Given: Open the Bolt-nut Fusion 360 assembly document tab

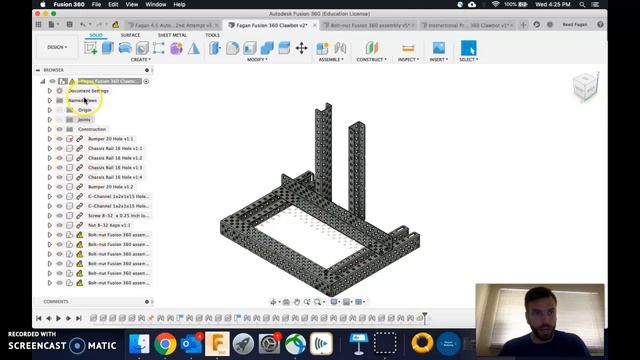Looking at the screenshot, I should (369, 25).
